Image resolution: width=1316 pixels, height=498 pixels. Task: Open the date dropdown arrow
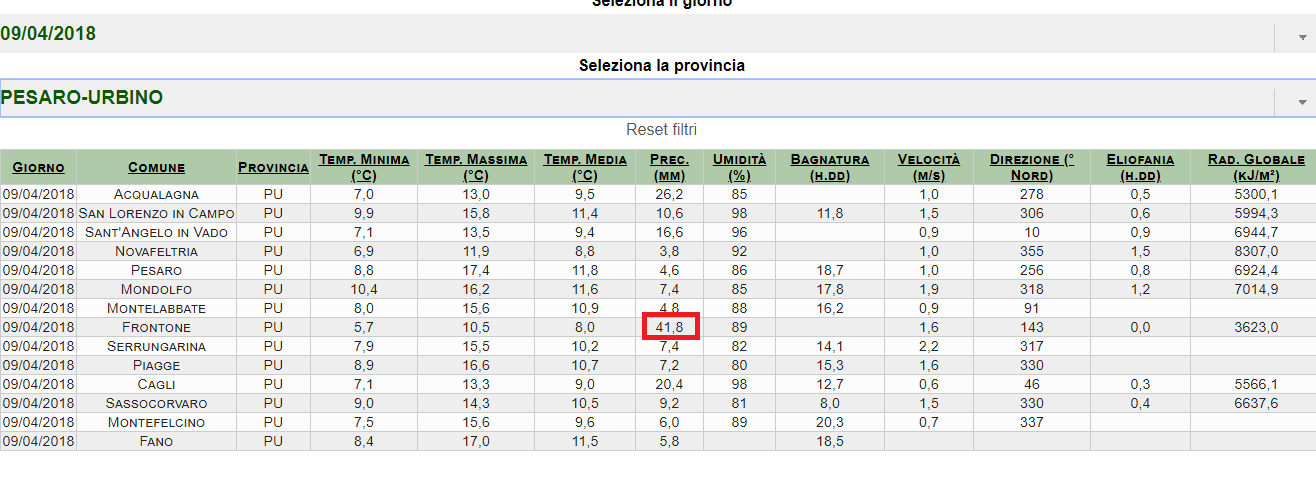(x=1302, y=38)
